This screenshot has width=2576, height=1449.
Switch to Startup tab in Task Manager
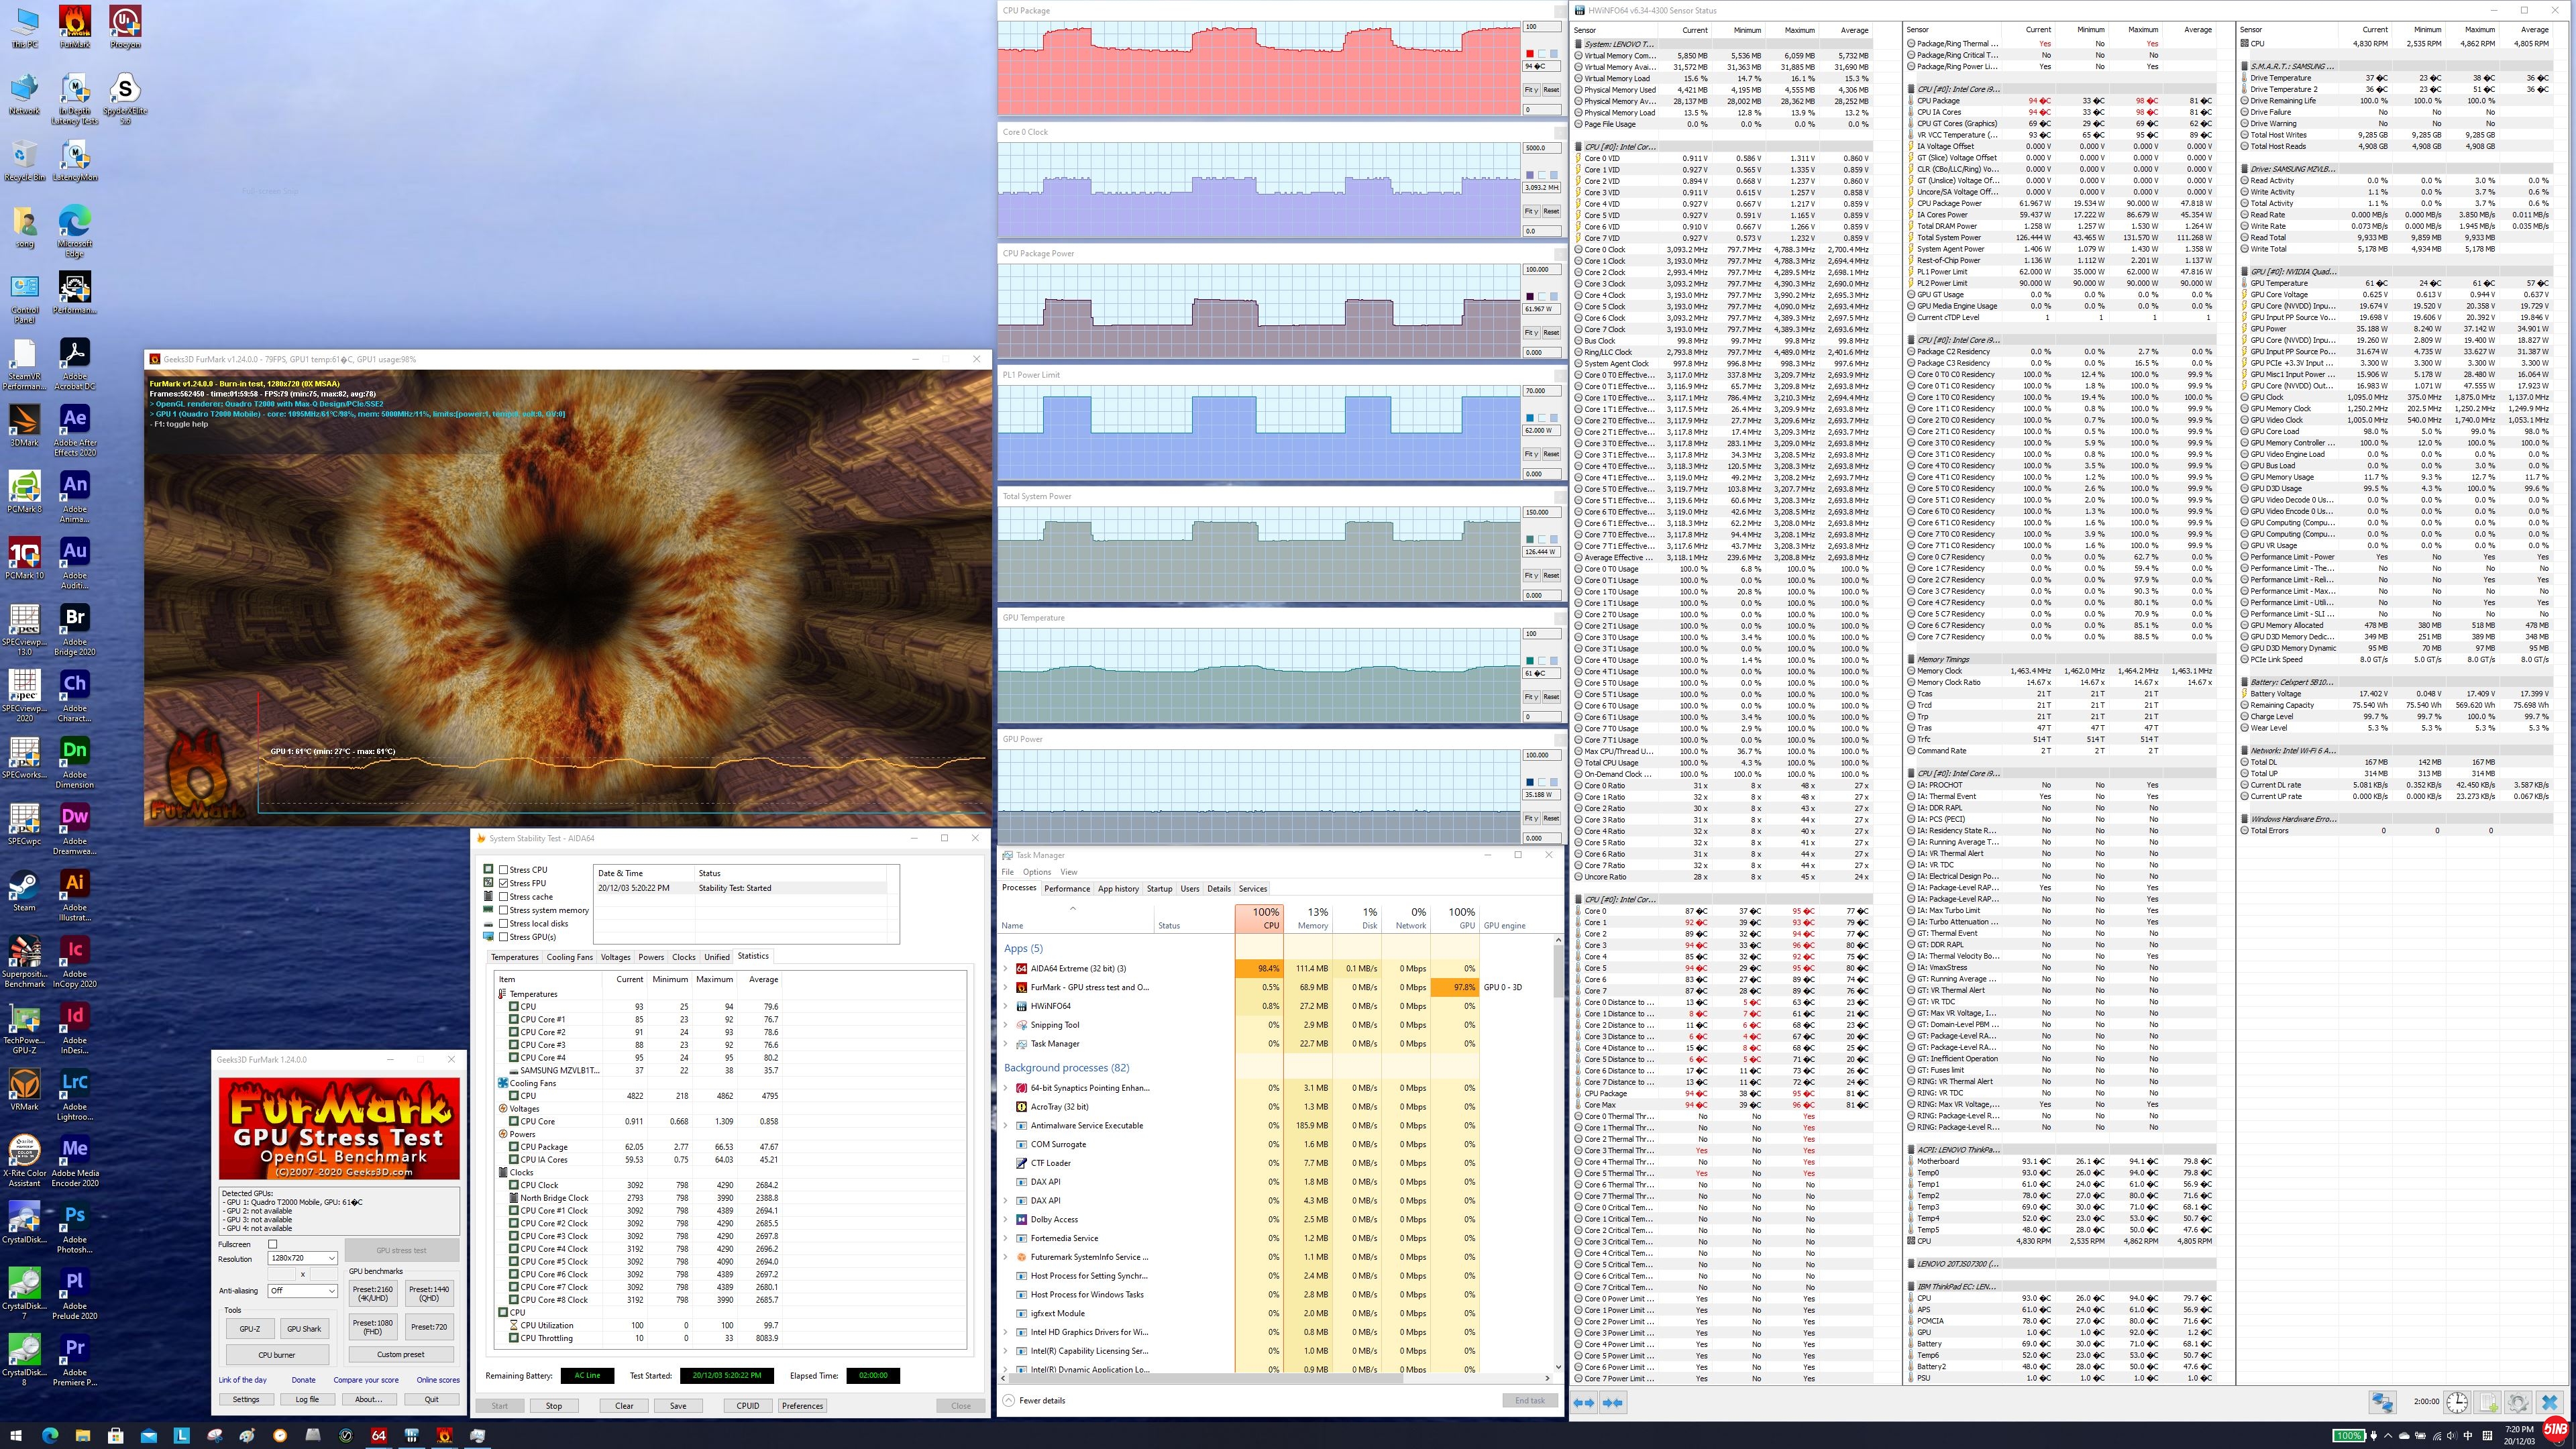click(x=1159, y=888)
